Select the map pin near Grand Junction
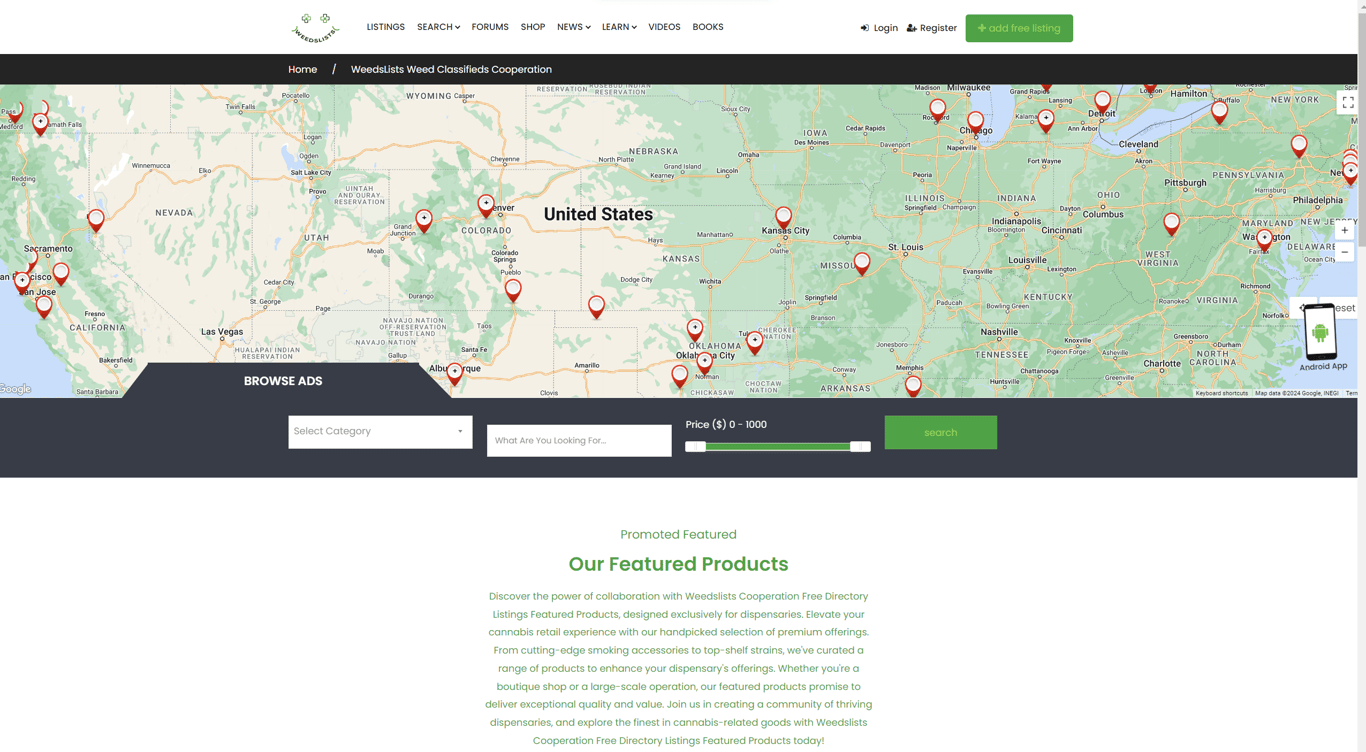 pyautogui.click(x=424, y=221)
